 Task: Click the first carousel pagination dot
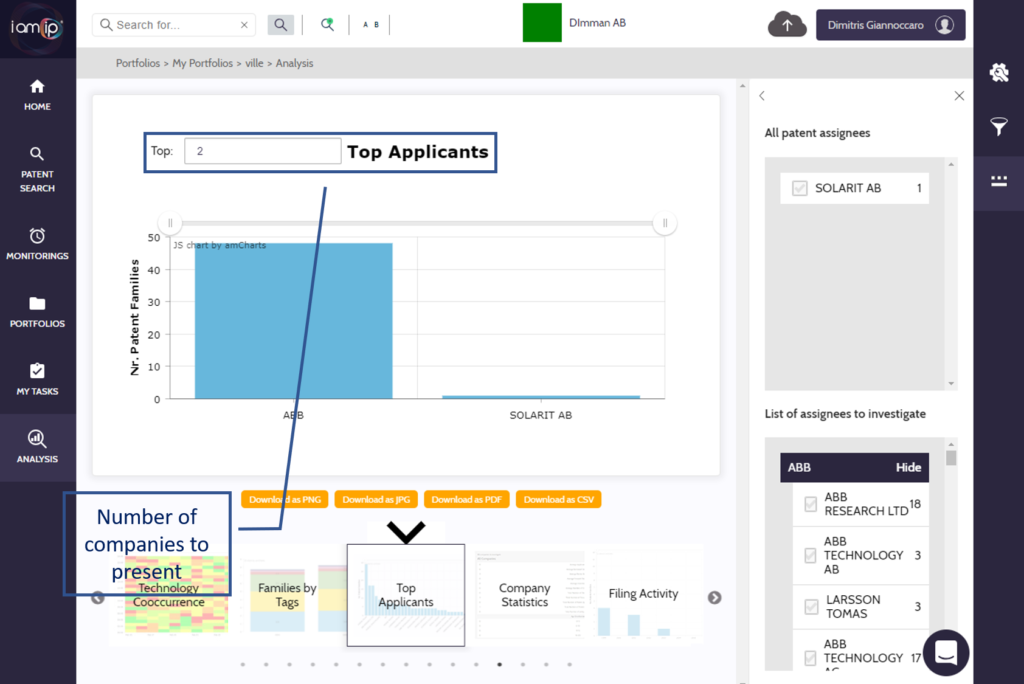243,664
